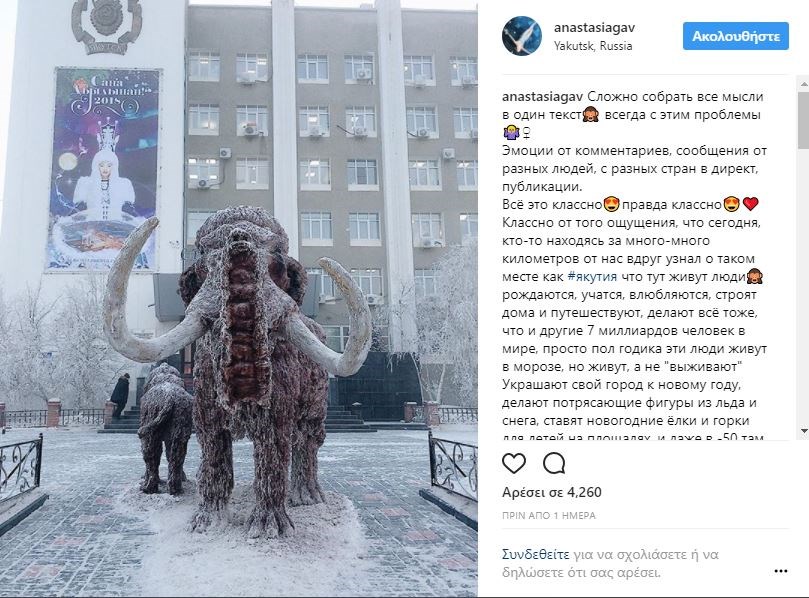Click the 2018 poster in the photo

click(105, 169)
